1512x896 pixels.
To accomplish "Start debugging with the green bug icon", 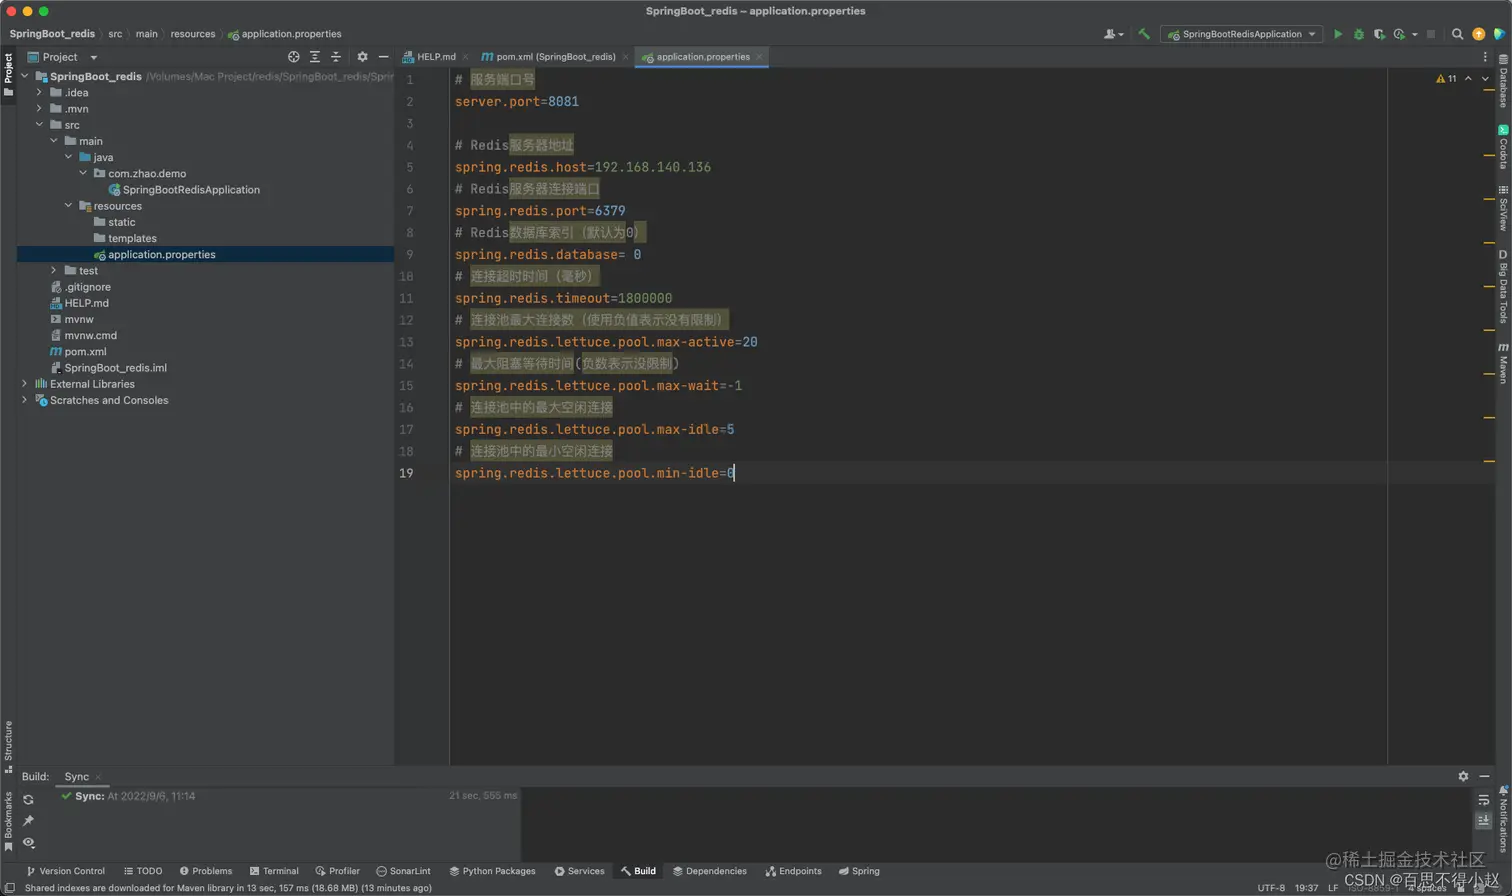I will (x=1358, y=34).
